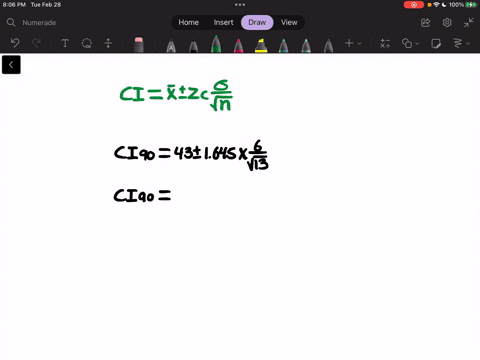Open the View tab
Viewport: 480px width, 360px height.
tap(289, 22)
